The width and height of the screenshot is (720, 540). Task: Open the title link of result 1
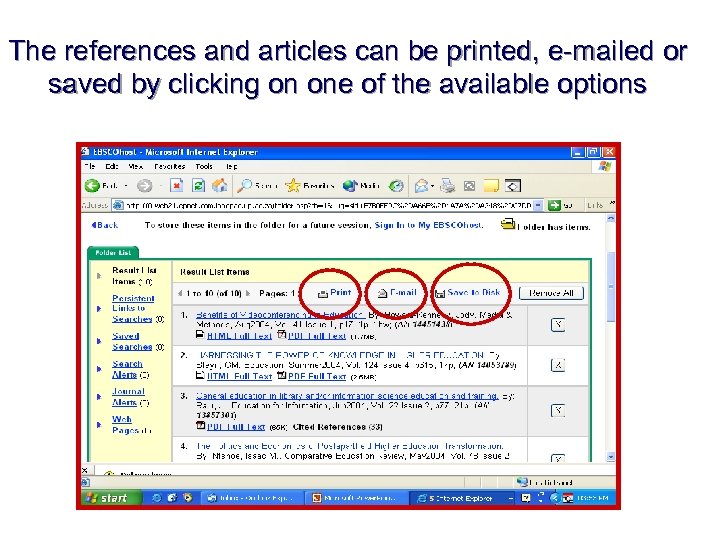coord(280,315)
